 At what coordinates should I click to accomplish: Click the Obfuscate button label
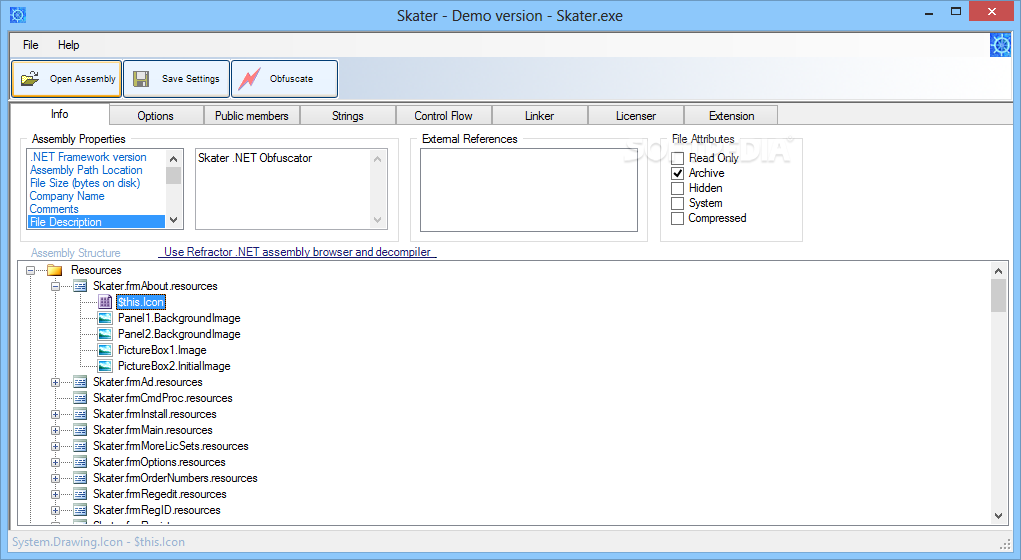point(292,79)
